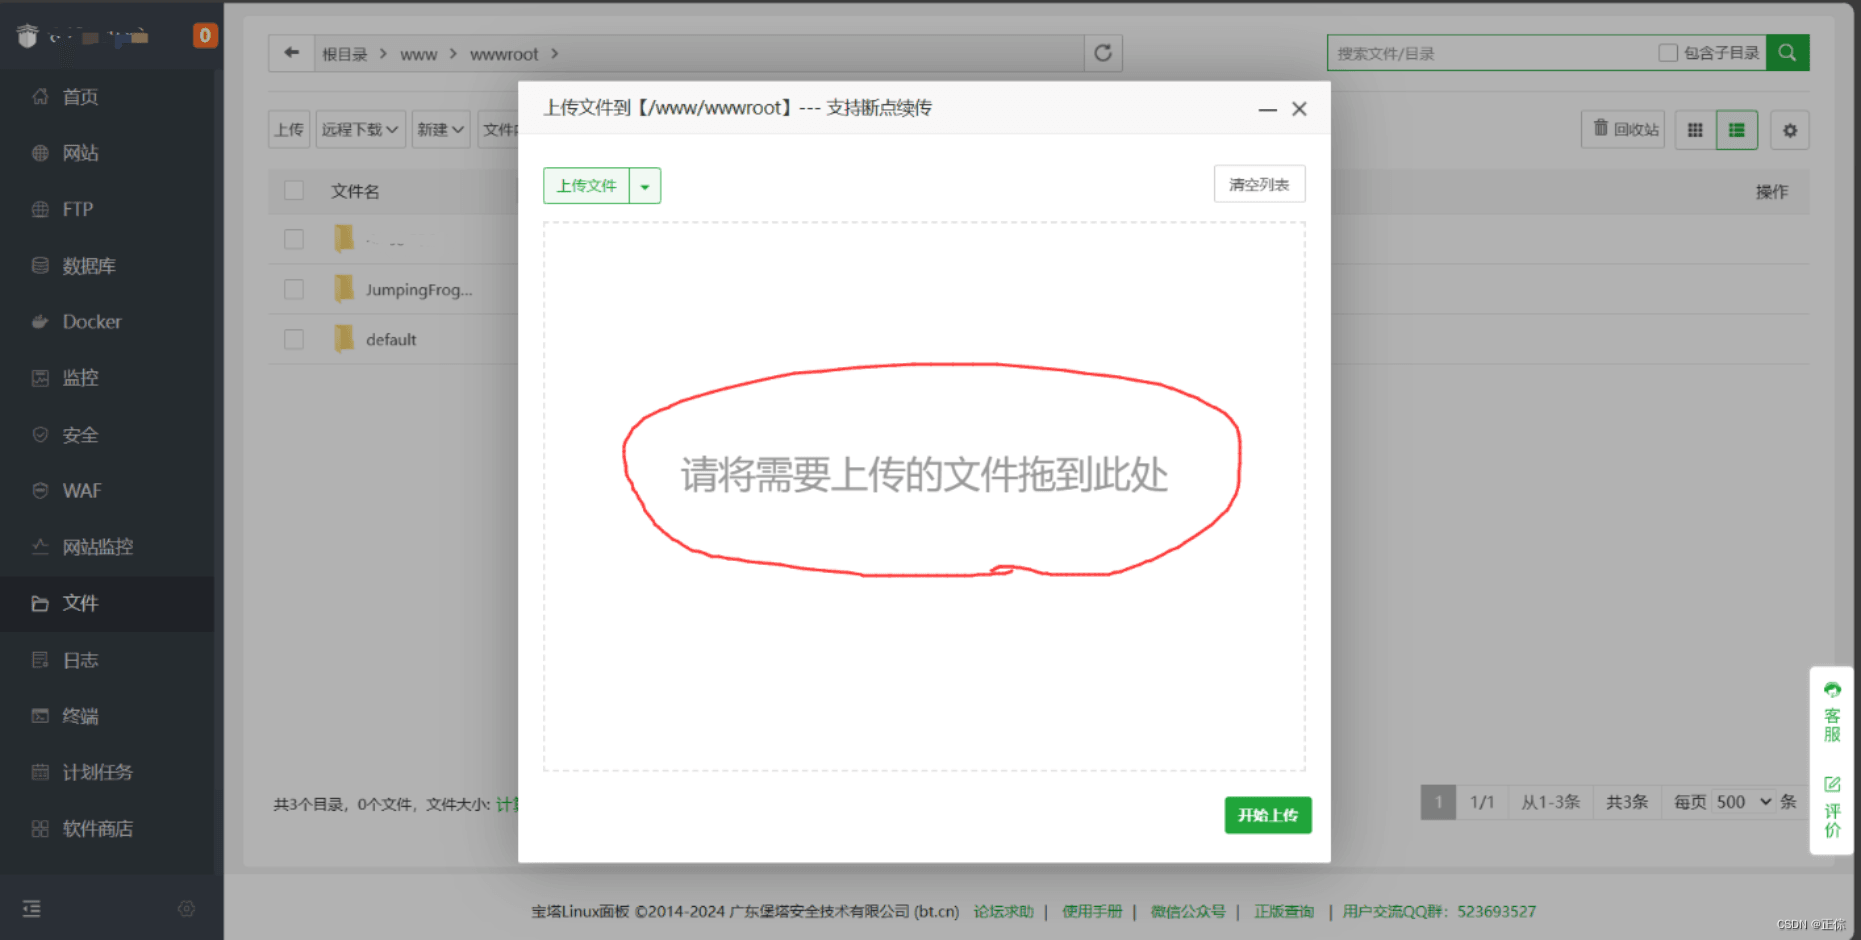
Task: Expand the 上传文件 dropdown arrow
Action: pyautogui.click(x=645, y=186)
